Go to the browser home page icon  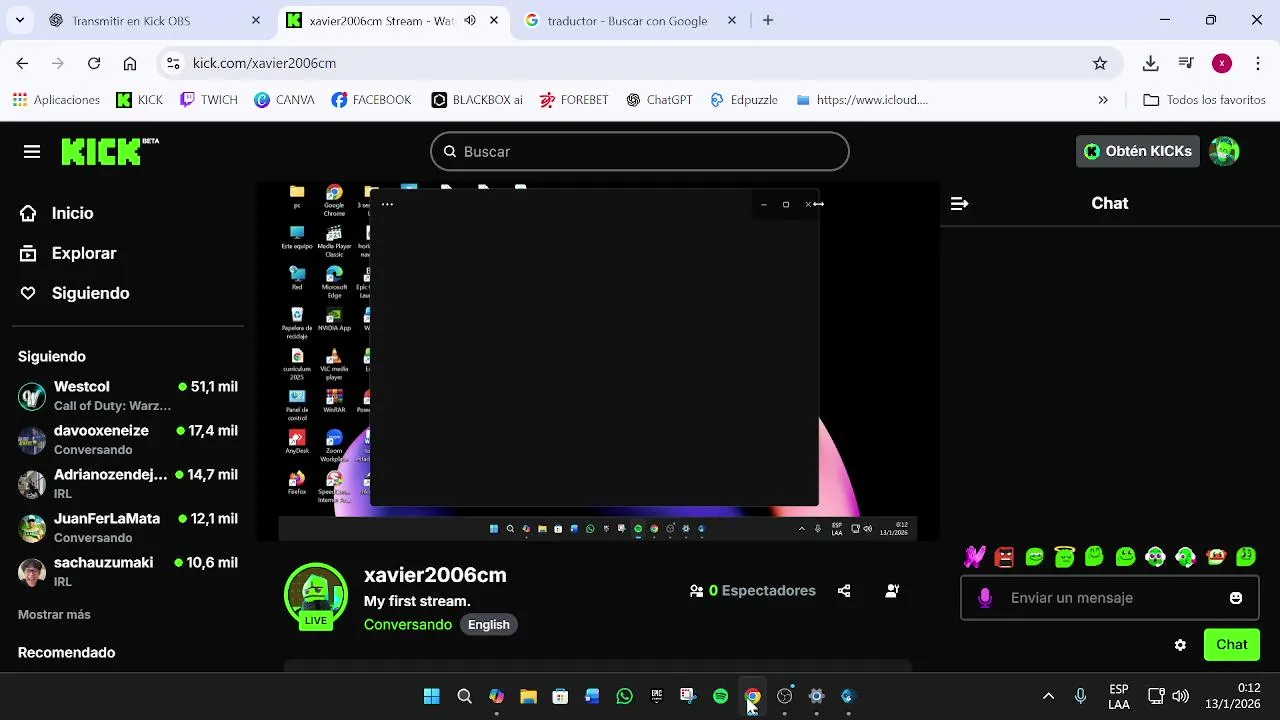(130, 63)
